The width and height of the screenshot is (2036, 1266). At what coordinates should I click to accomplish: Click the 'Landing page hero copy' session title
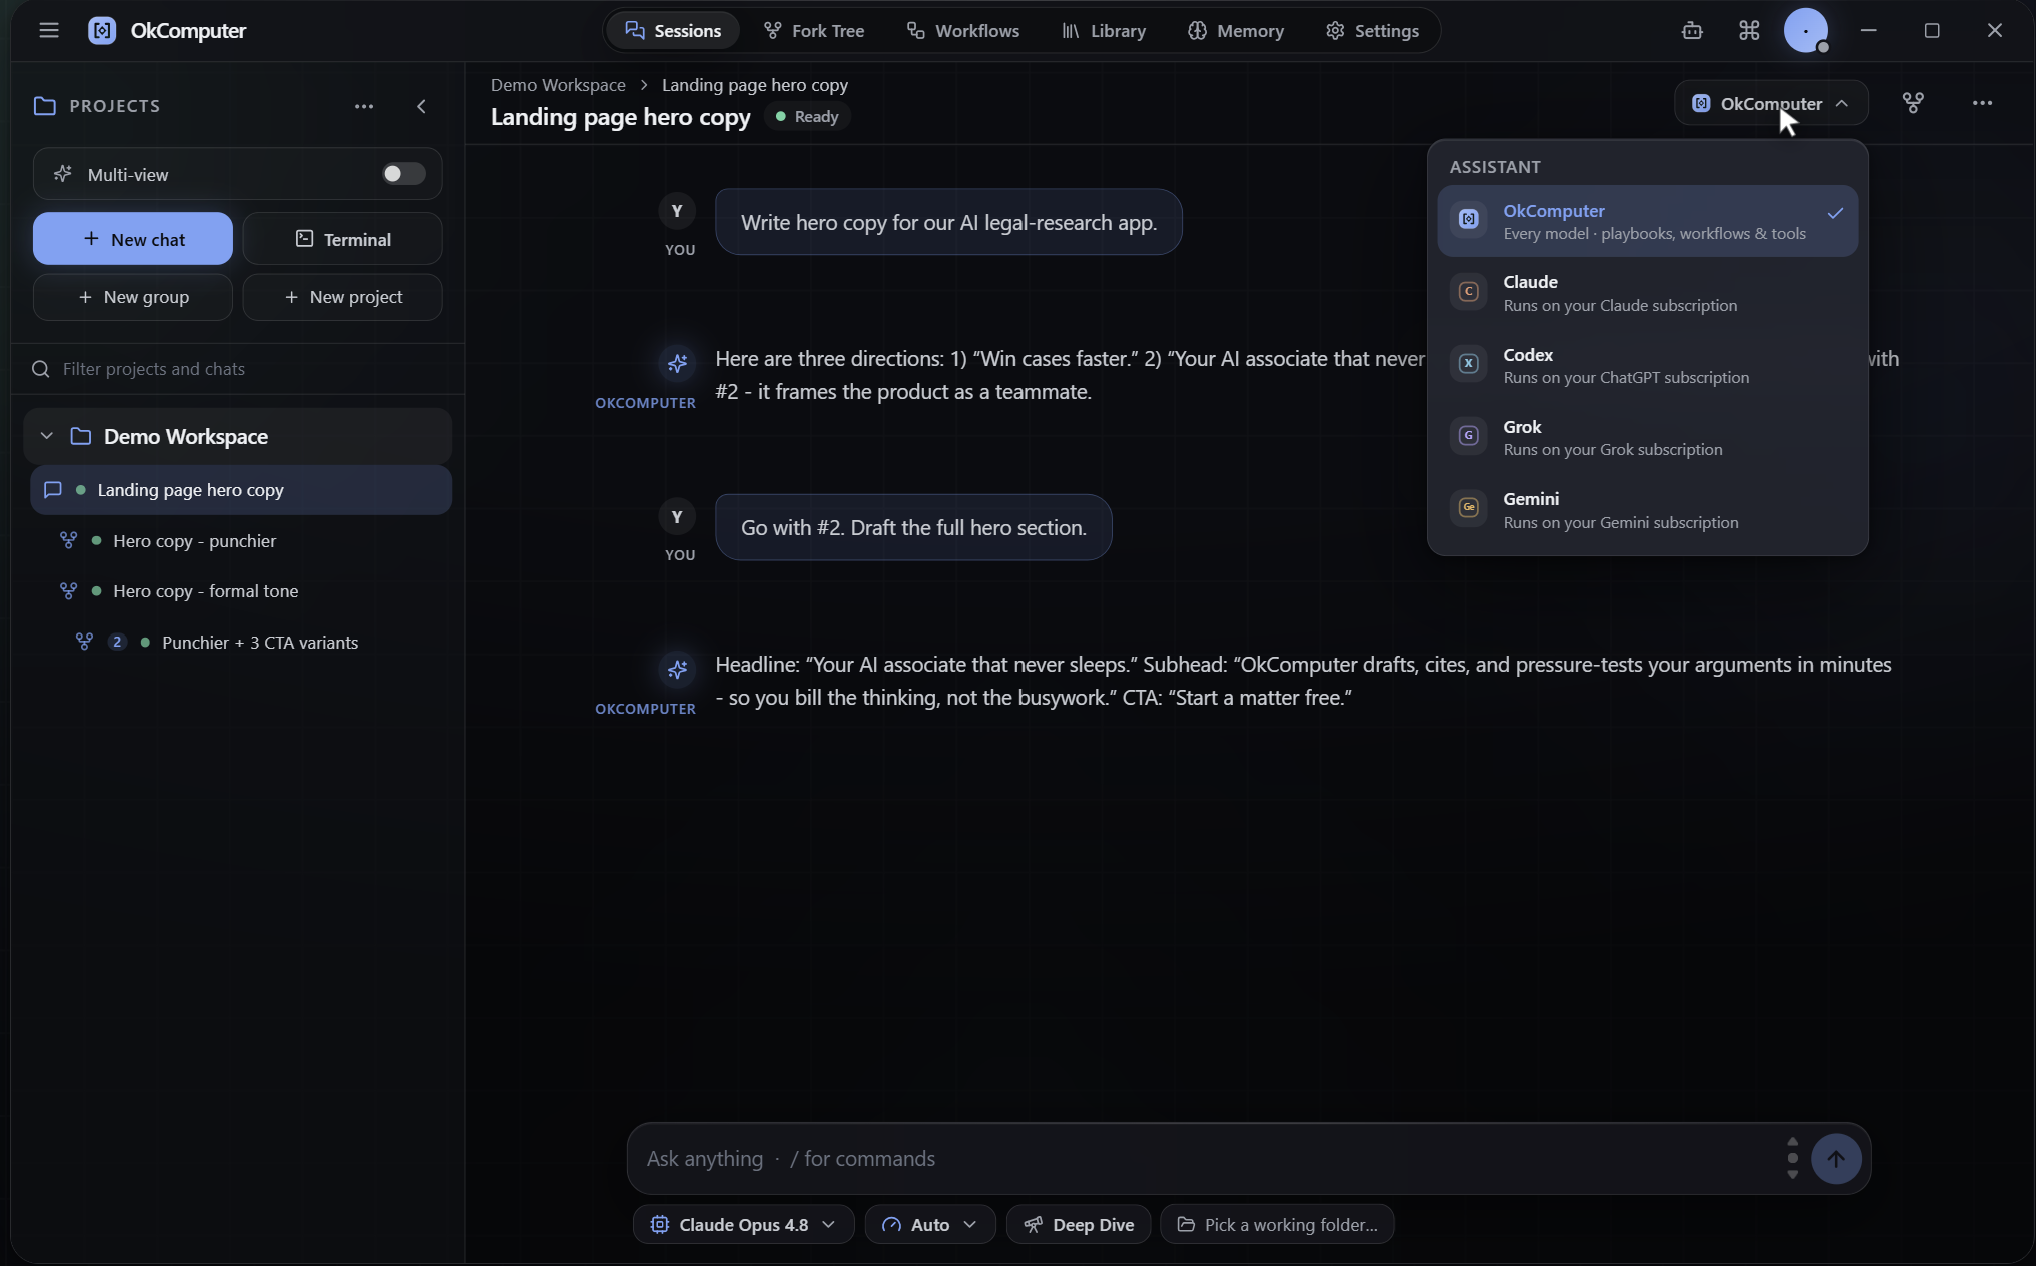[620, 117]
